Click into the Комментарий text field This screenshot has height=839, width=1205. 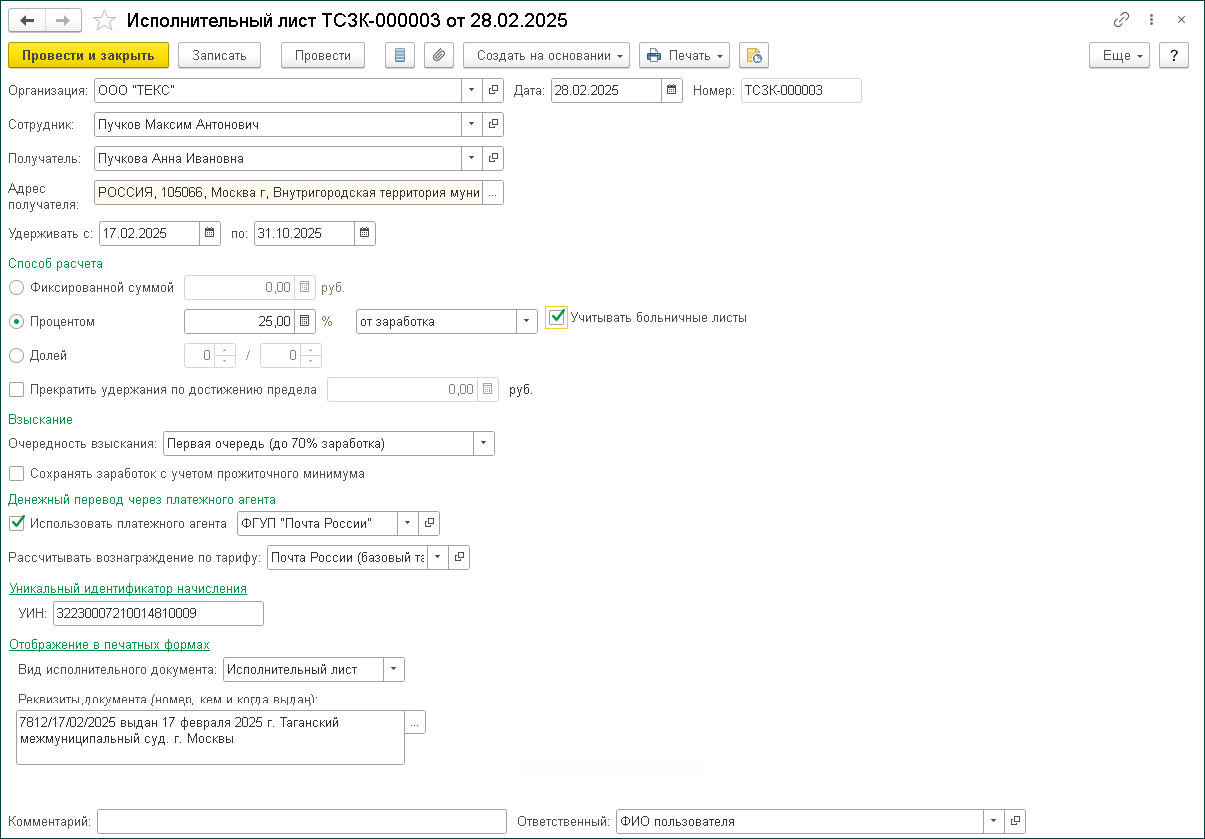(302, 821)
